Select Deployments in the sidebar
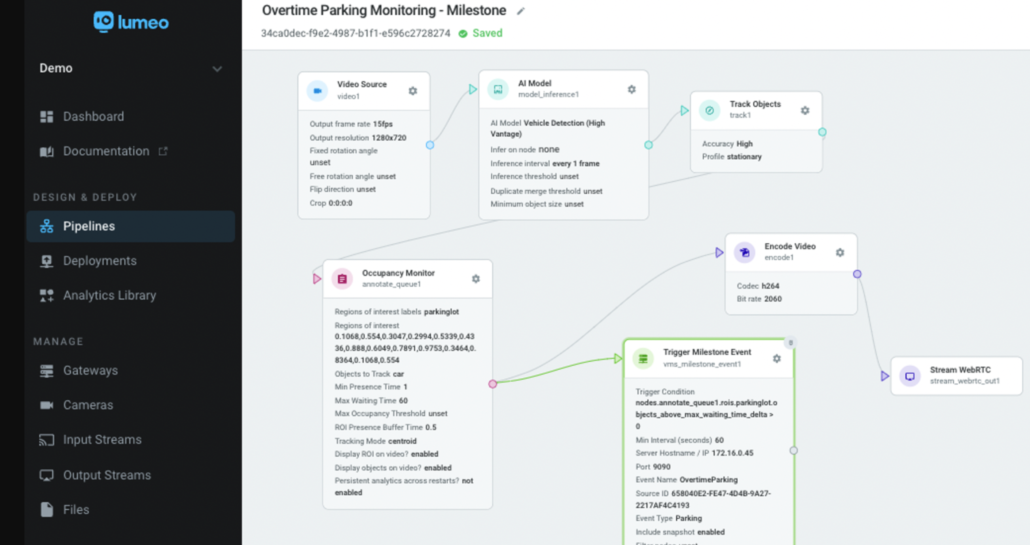 (x=99, y=261)
